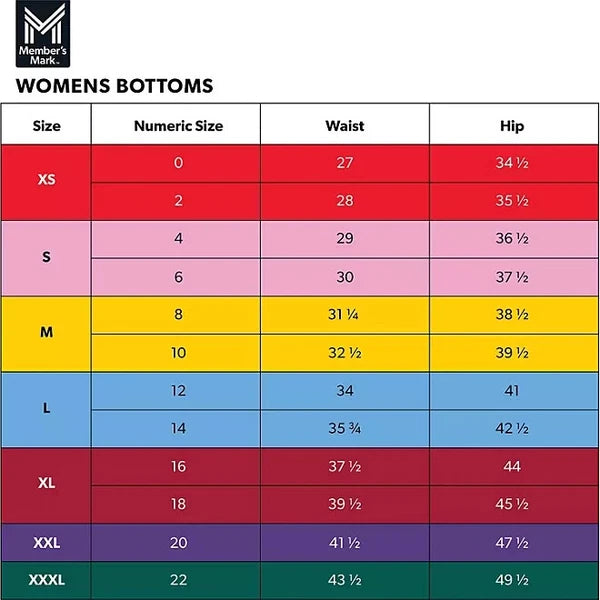Select the blue L size cell
Viewport: 600px width, 600px height.
pyautogui.click(x=47, y=409)
